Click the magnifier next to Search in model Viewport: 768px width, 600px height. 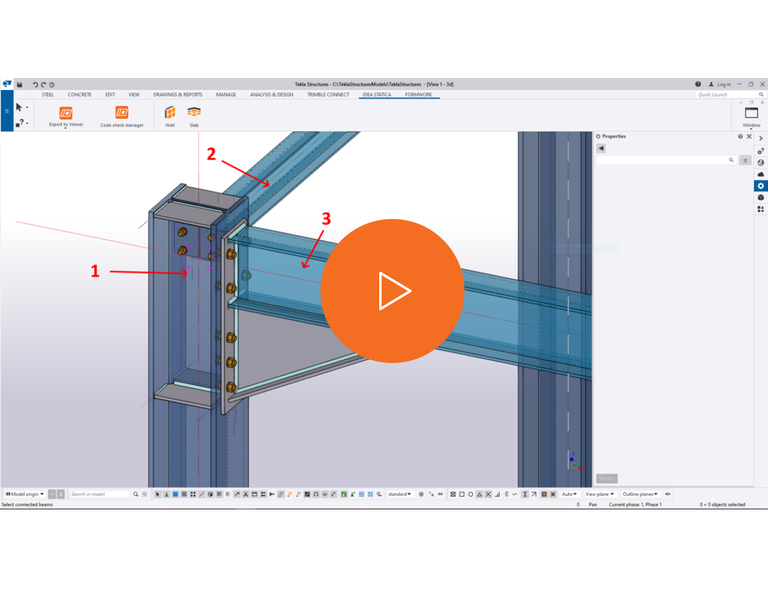click(x=135, y=494)
